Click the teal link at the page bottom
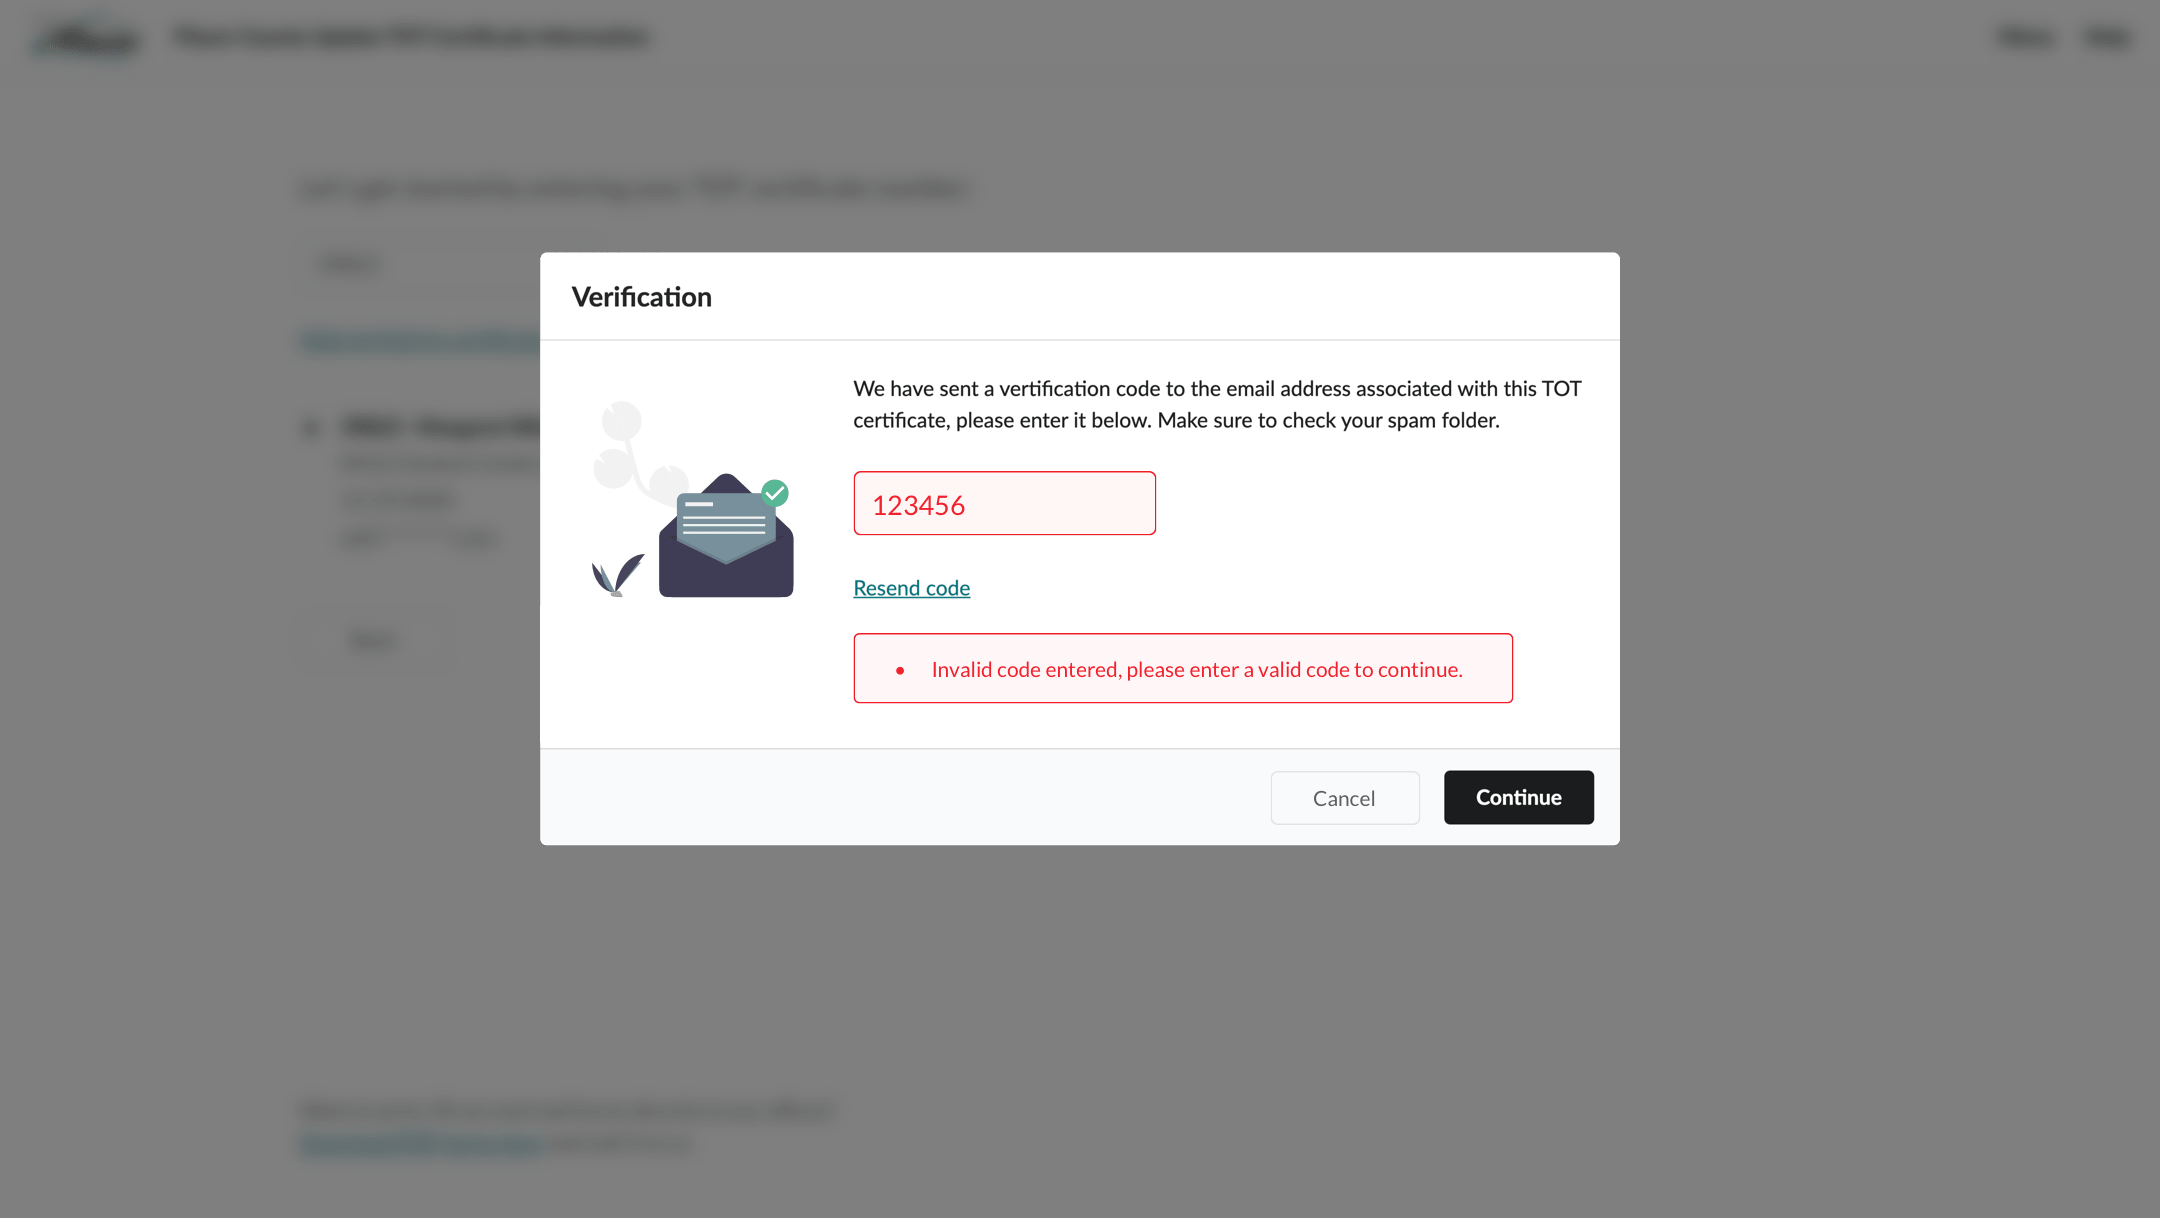This screenshot has width=2160, height=1218. click(420, 1143)
